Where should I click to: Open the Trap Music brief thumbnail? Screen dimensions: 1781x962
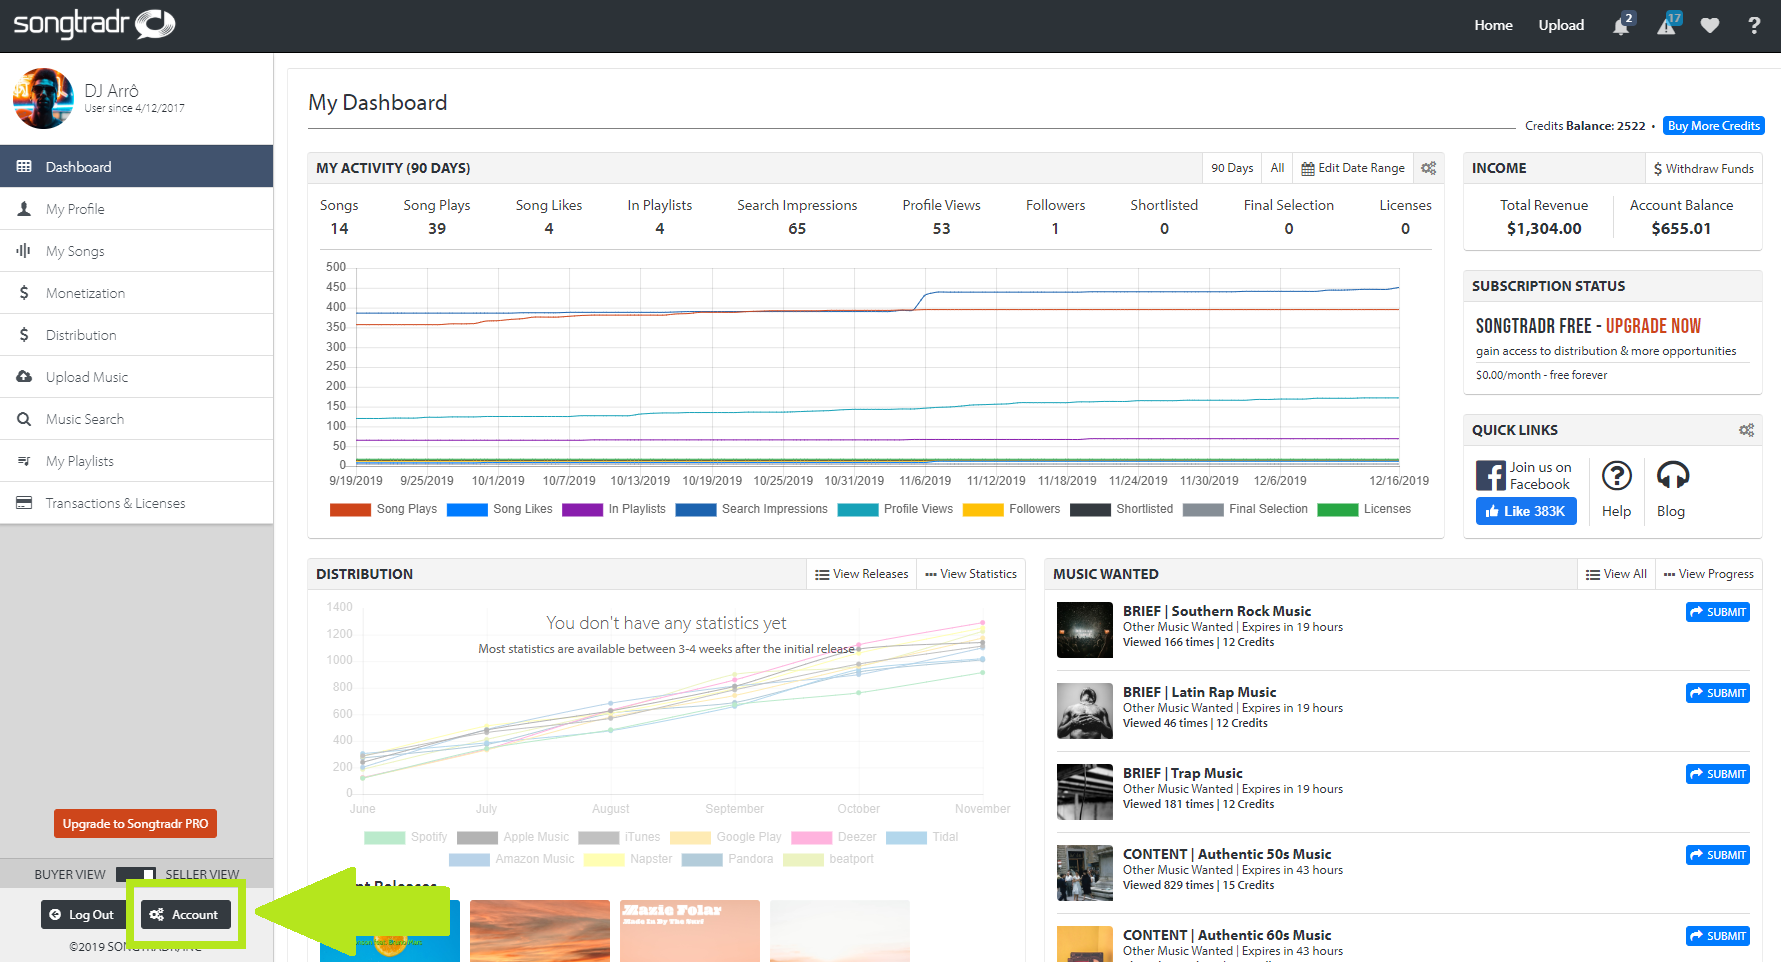coord(1084,792)
